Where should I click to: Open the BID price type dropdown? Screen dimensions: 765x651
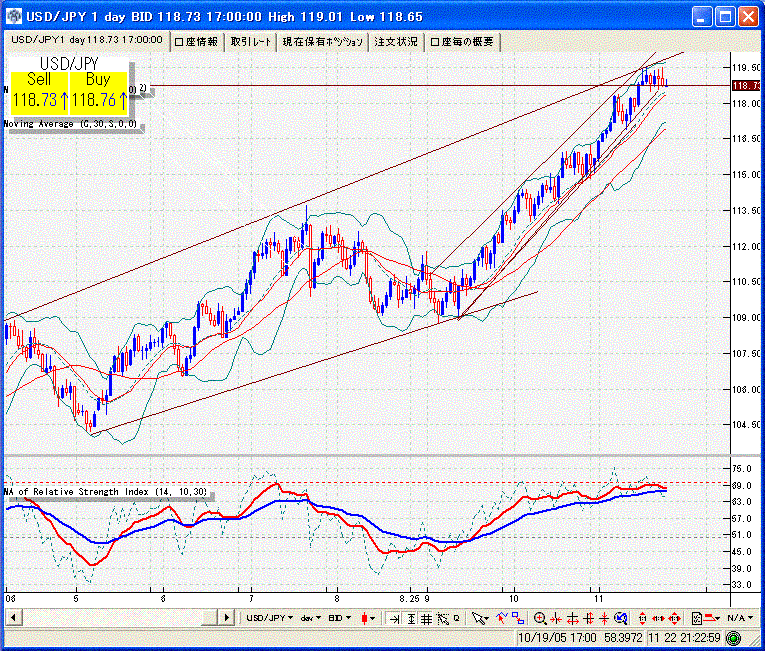(x=340, y=618)
